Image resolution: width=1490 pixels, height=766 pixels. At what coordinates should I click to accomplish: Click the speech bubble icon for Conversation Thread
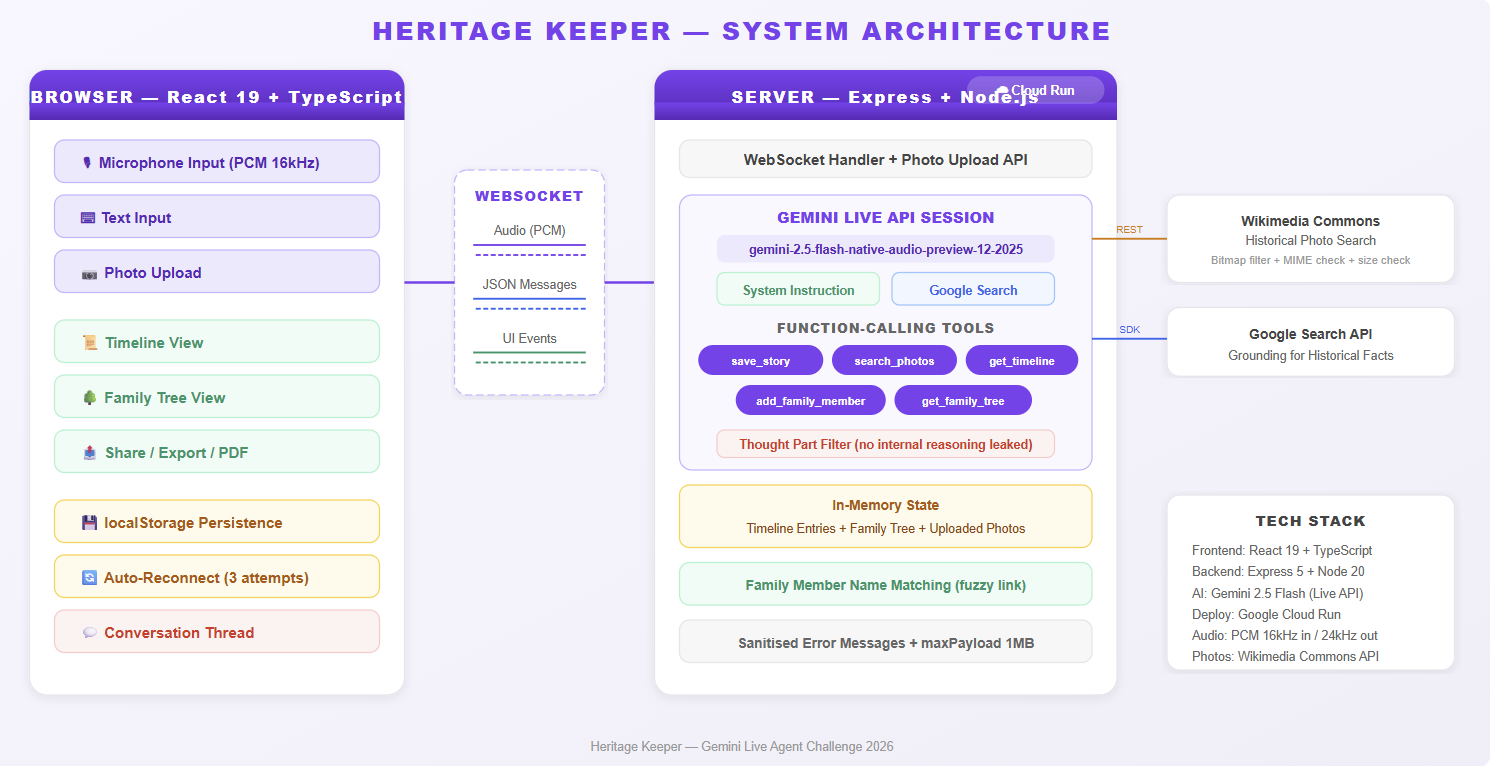point(89,633)
